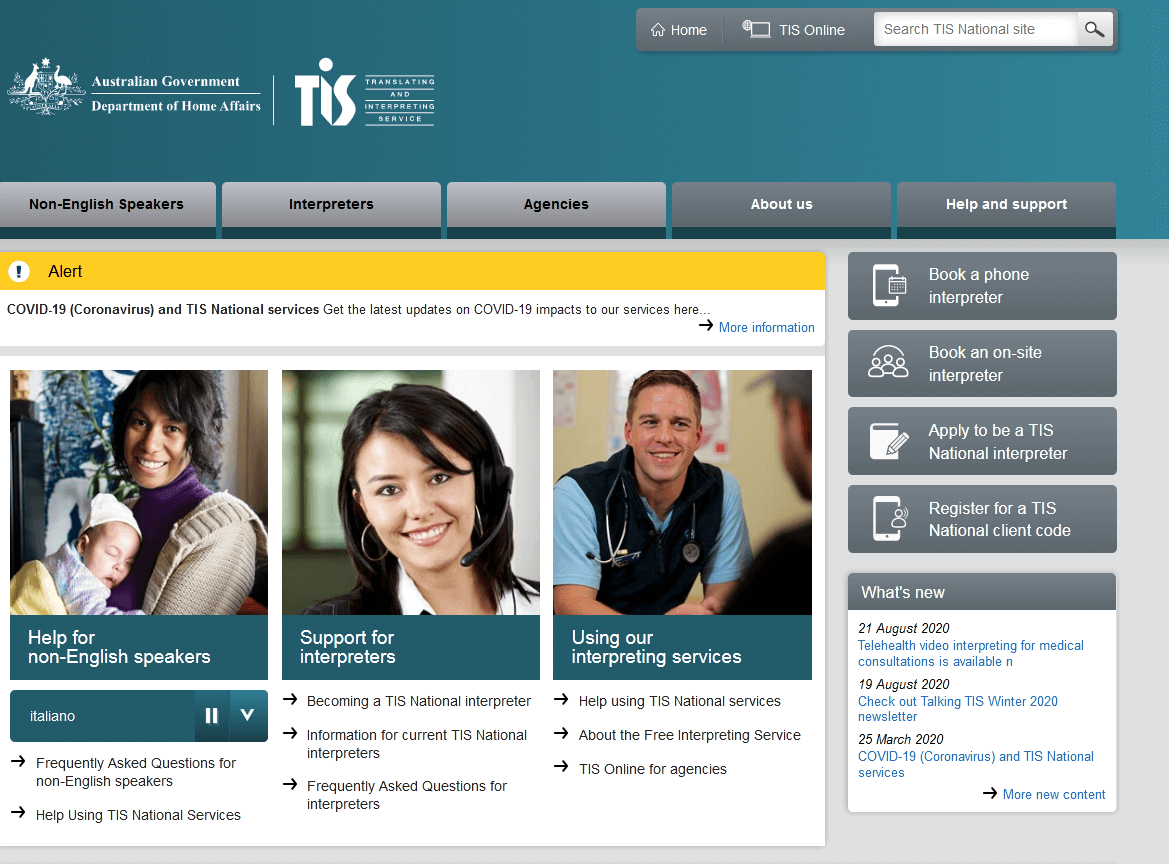Open Help using TIS National services link
This screenshot has width=1169, height=864.
(x=679, y=701)
